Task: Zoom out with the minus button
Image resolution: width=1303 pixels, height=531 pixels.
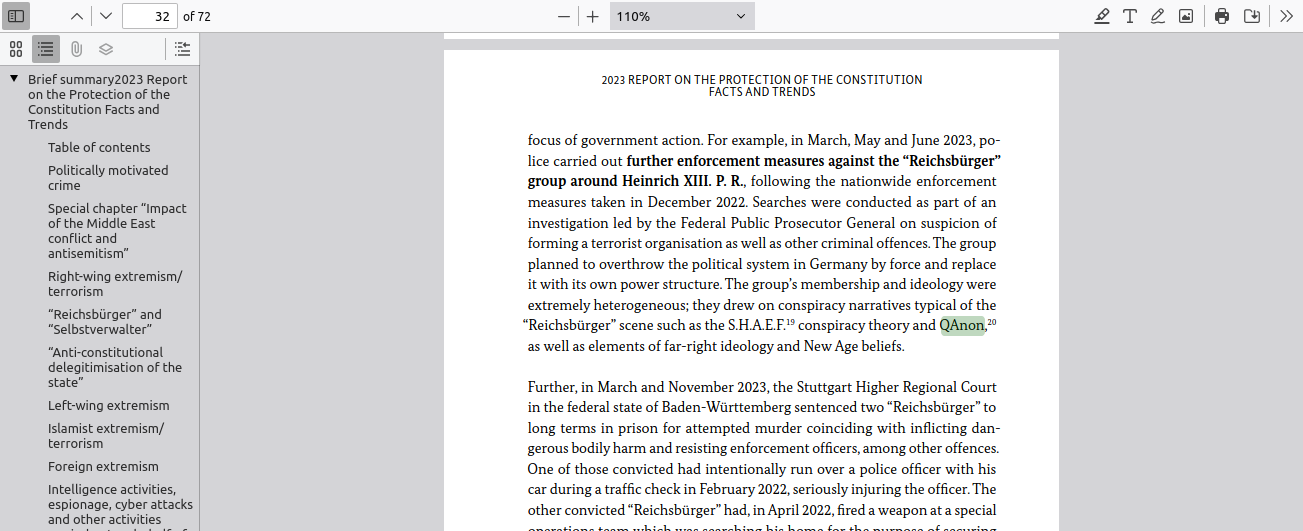Action: pos(564,16)
